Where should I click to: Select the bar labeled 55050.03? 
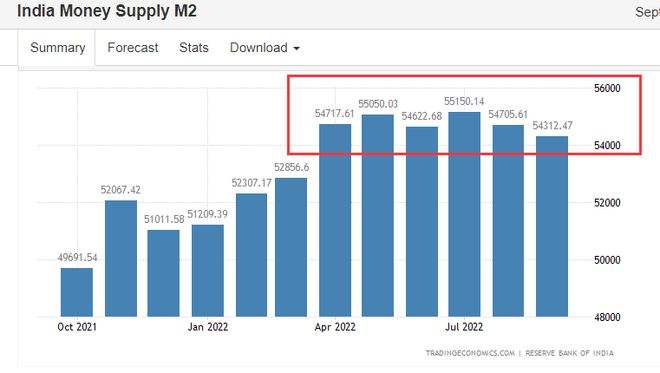coord(378,216)
